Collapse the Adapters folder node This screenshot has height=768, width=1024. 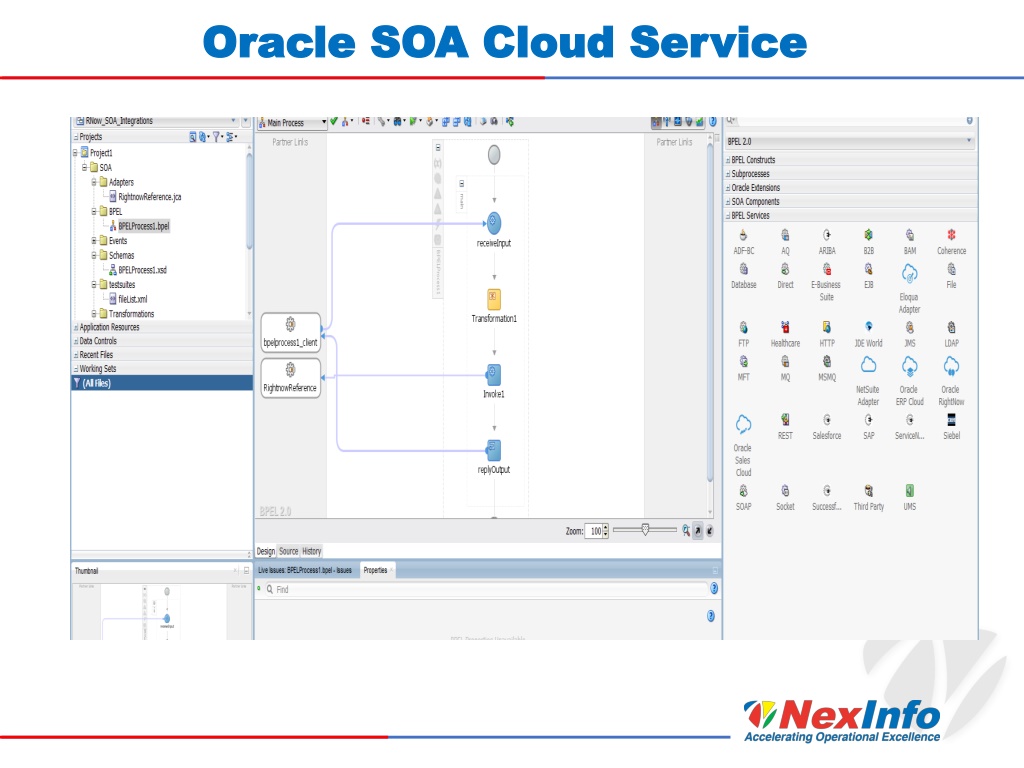[94, 182]
